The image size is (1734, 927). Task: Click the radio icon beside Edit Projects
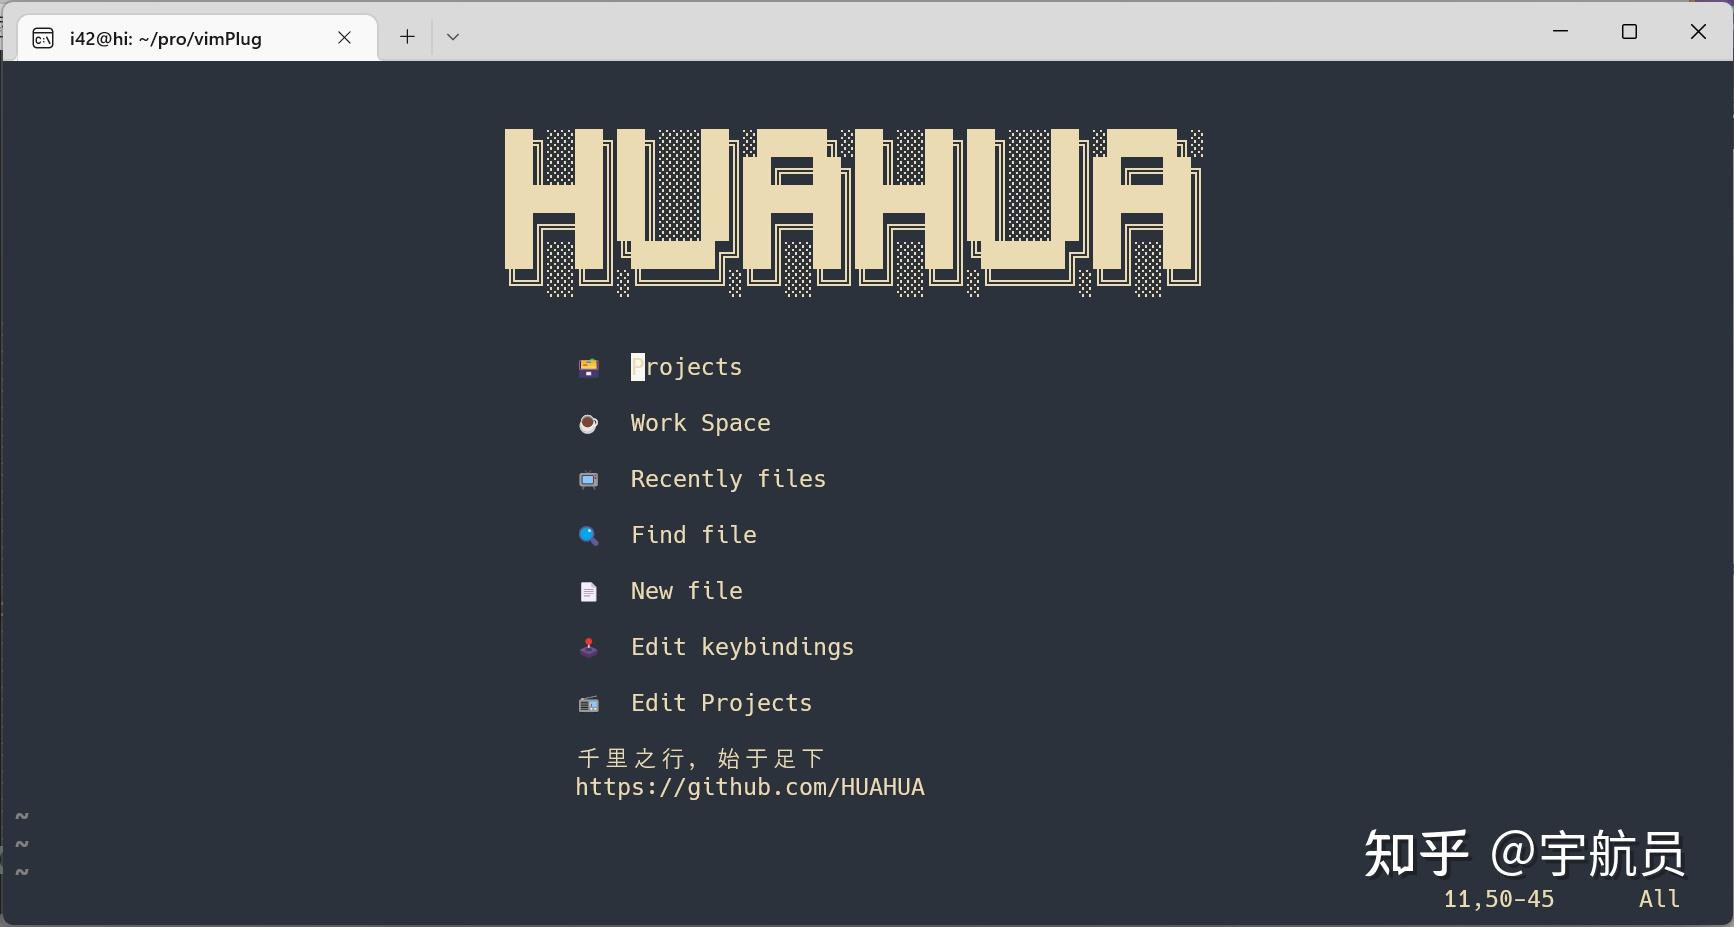588,703
